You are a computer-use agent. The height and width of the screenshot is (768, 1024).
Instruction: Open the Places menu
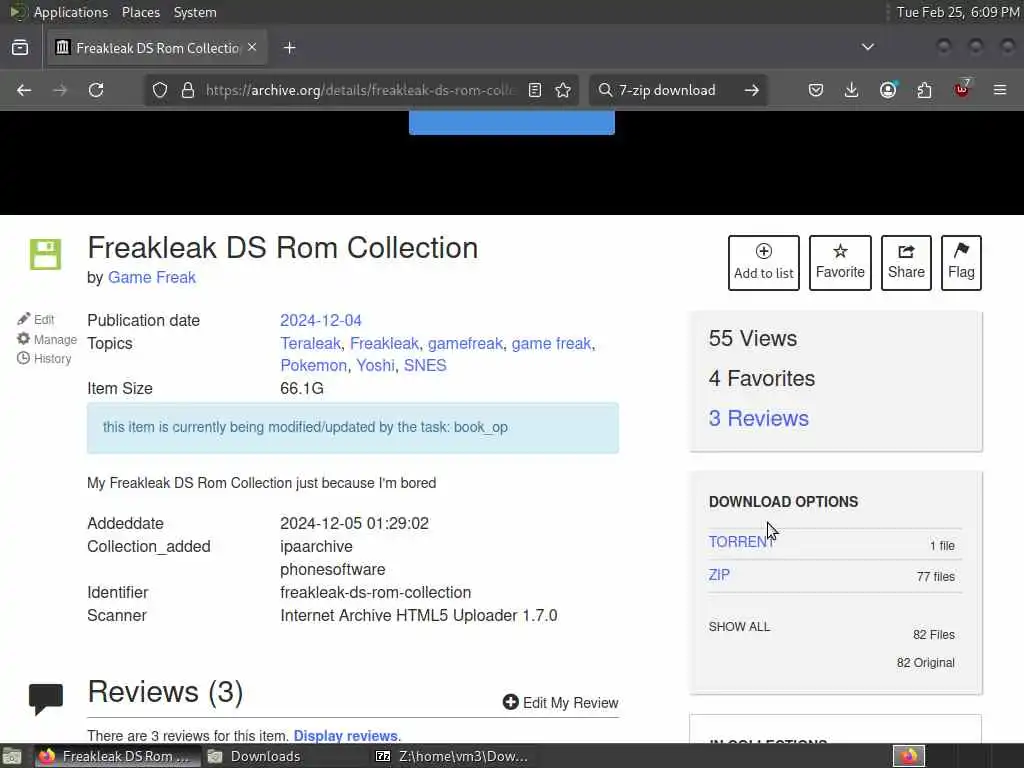[141, 12]
